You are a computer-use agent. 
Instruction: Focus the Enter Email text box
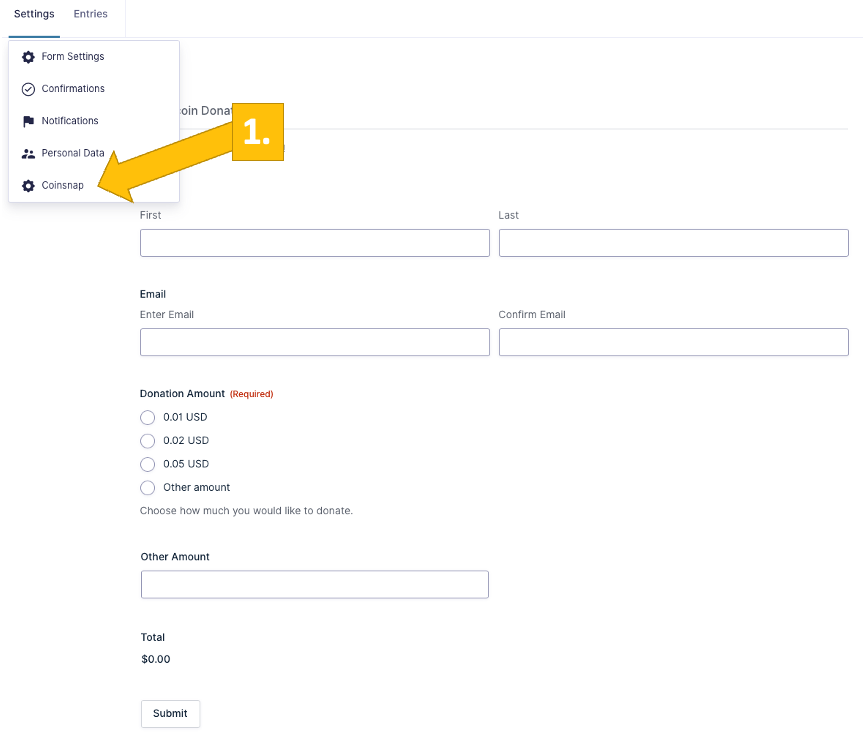tap(314, 342)
